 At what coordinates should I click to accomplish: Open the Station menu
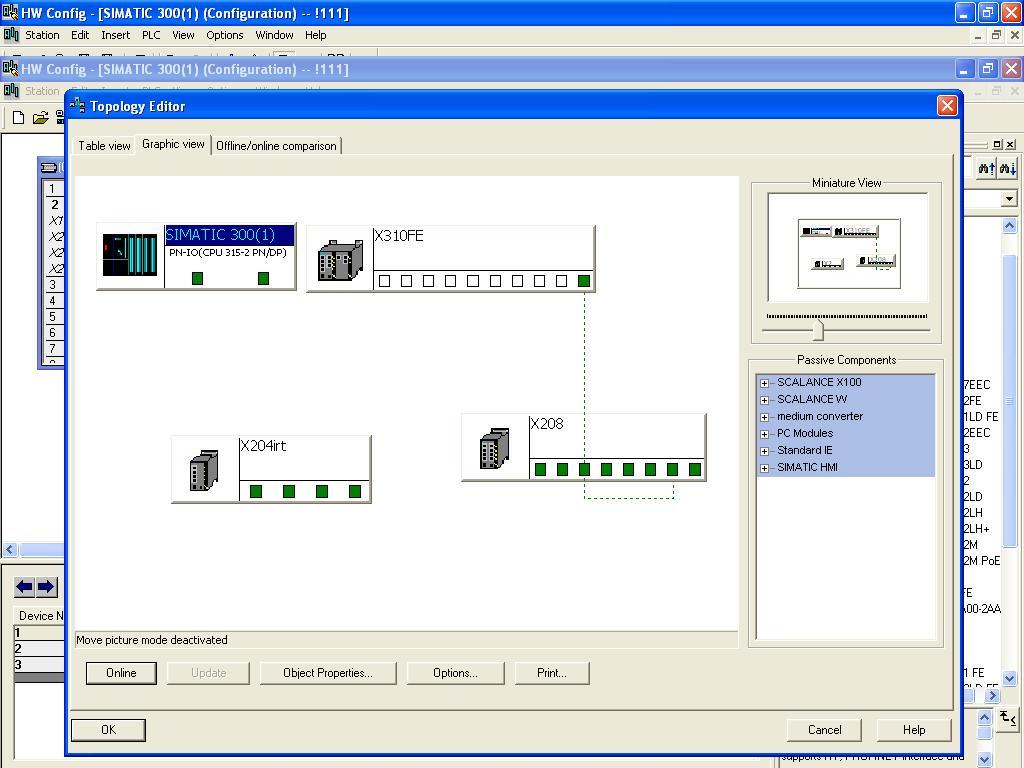42,35
